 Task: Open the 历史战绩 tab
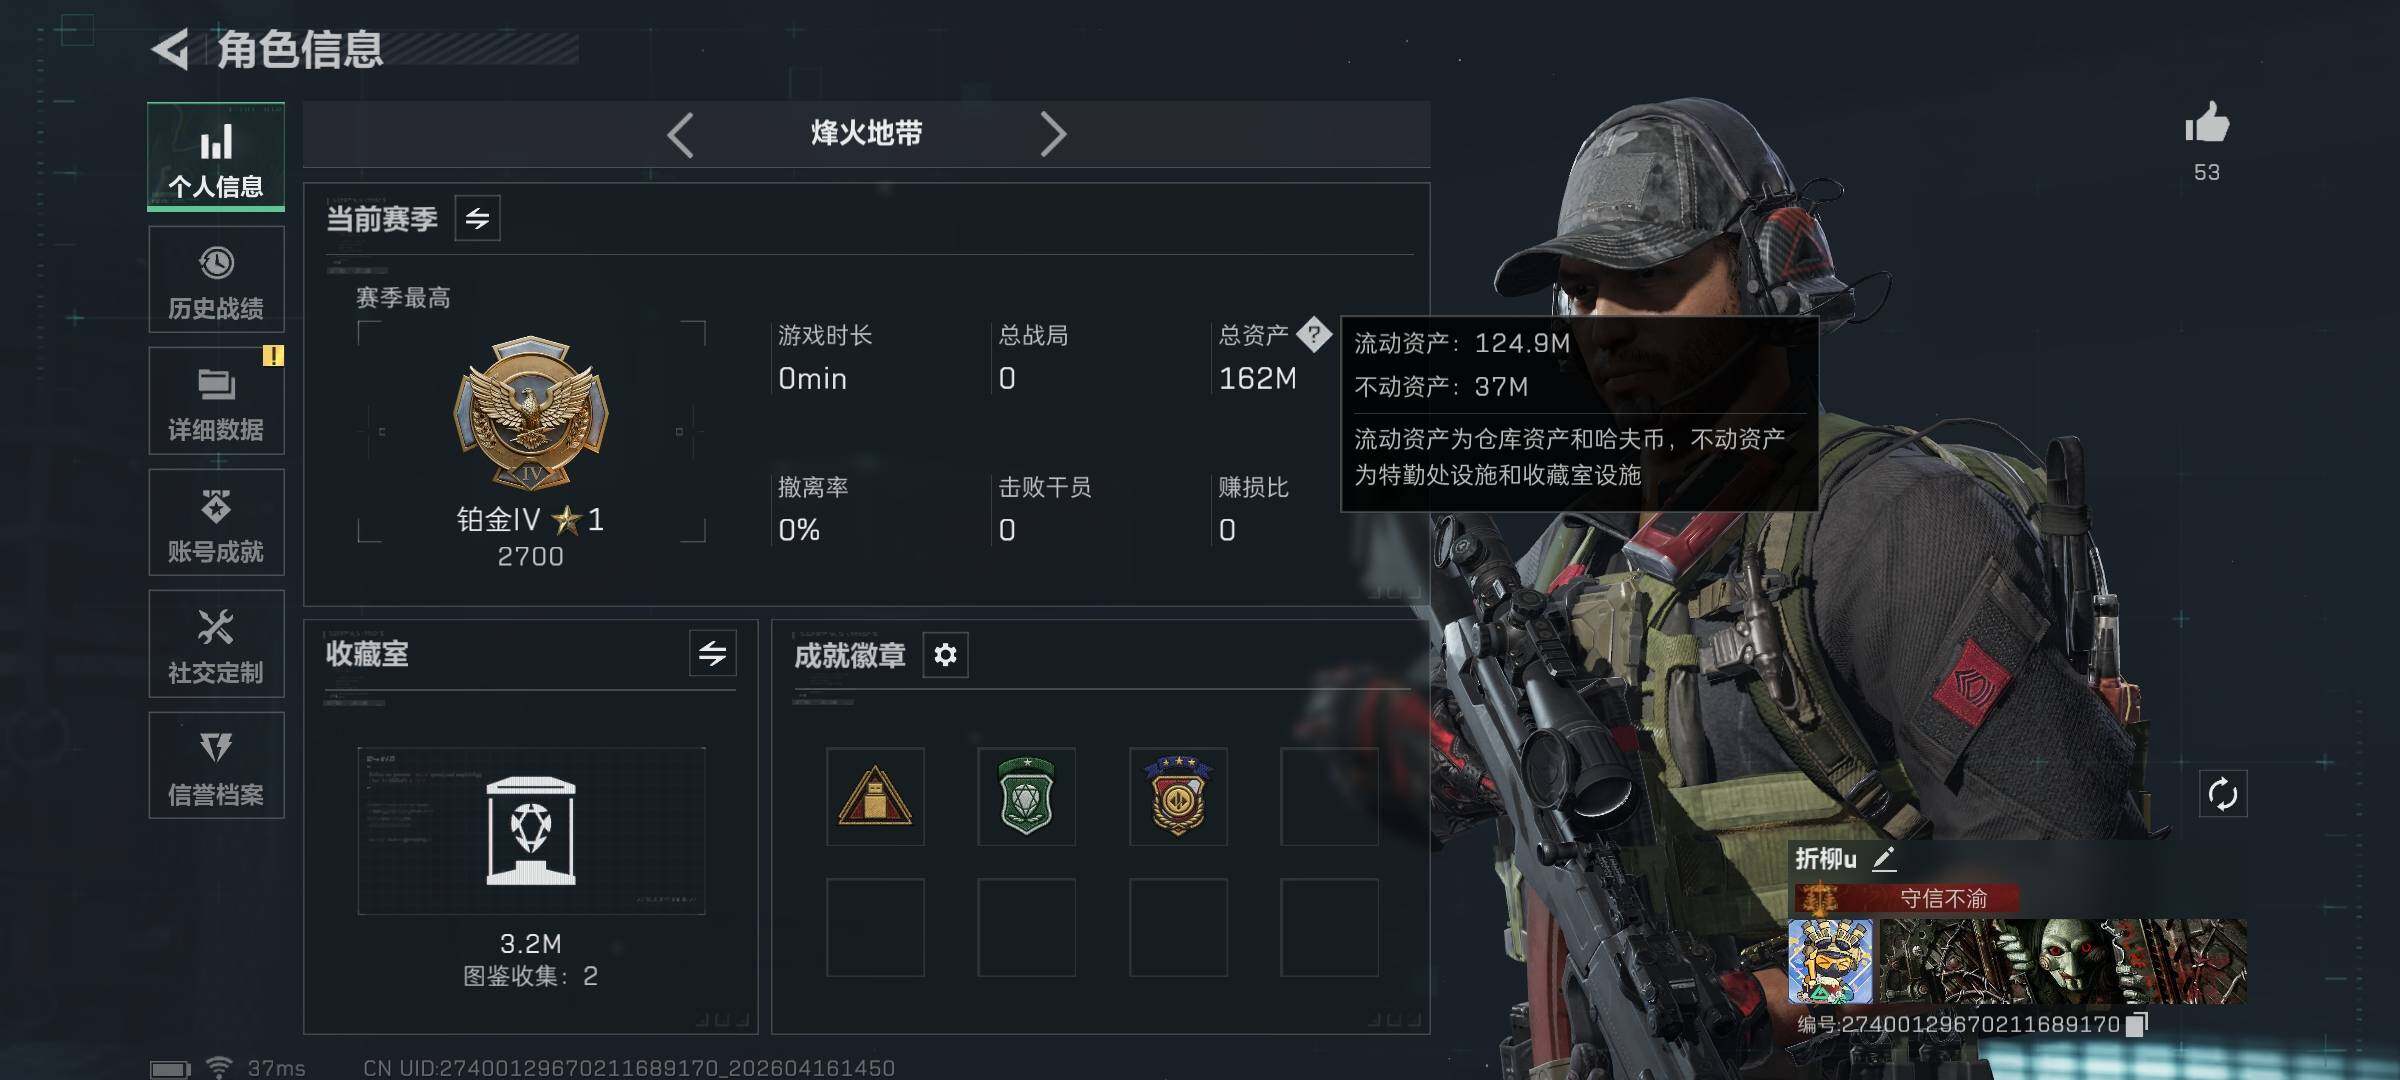(216, 280)
